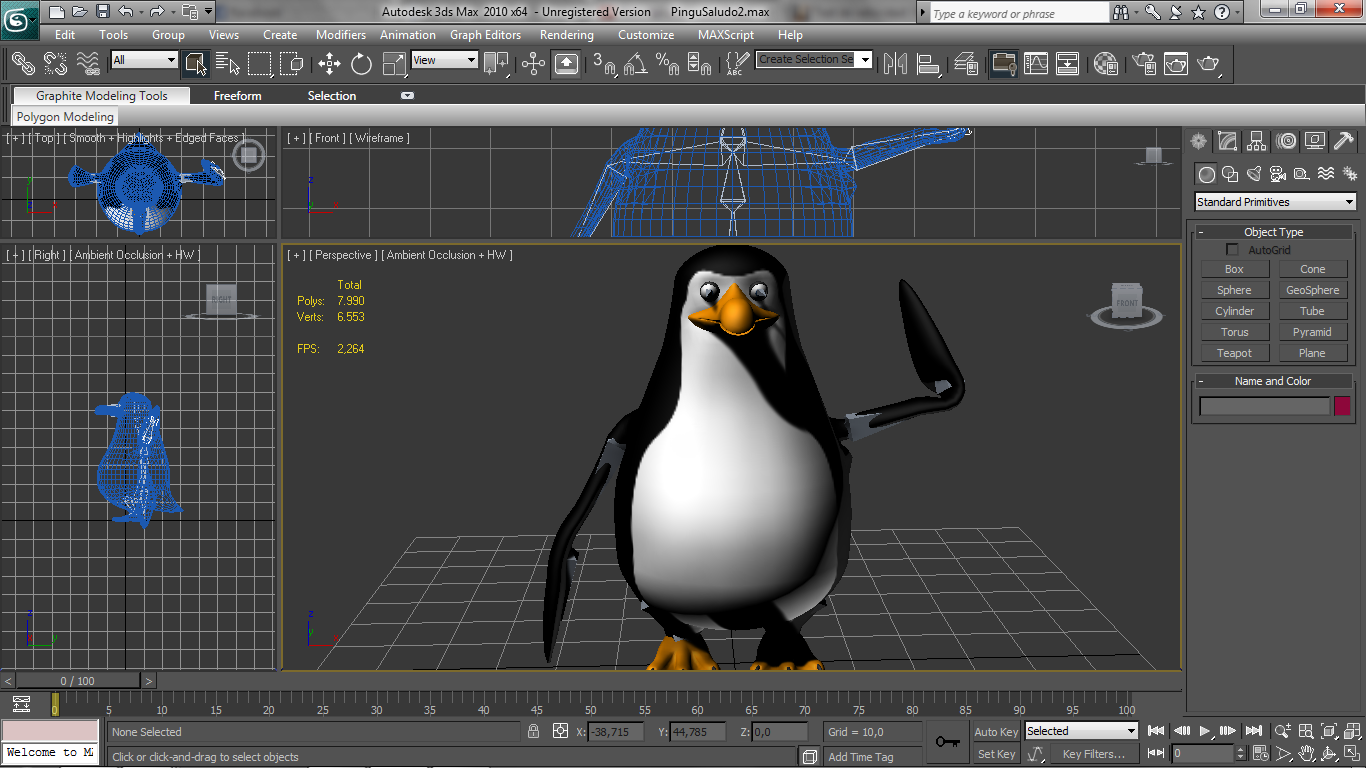The width and height of the screenshot is (1366, 768).
Task: Toggle Auto Key animation mode
Action: tap(996, 732)
